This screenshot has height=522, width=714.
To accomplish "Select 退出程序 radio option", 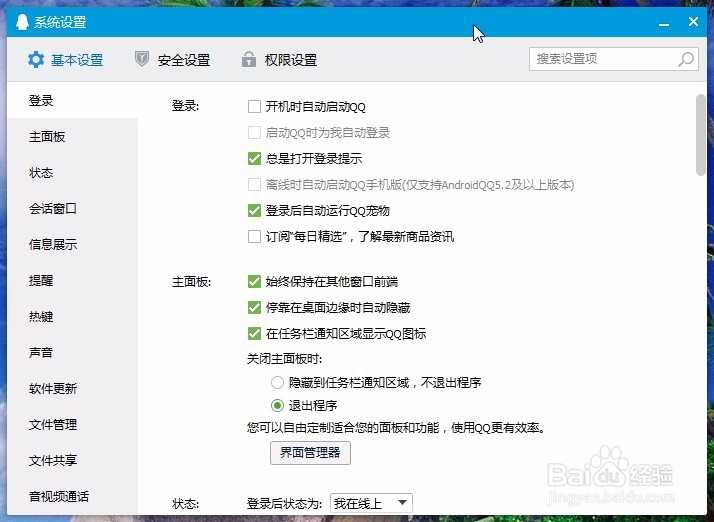I will 277,405.
